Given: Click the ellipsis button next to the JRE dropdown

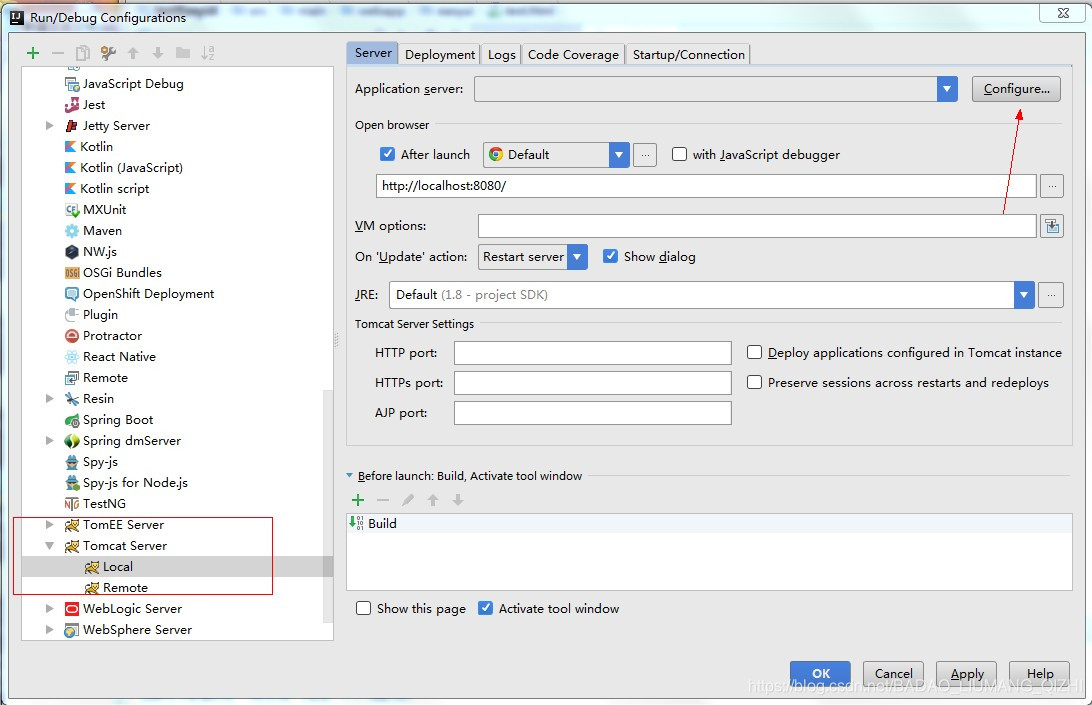Looking at the screenshot, I should [x=1051, y=295].
